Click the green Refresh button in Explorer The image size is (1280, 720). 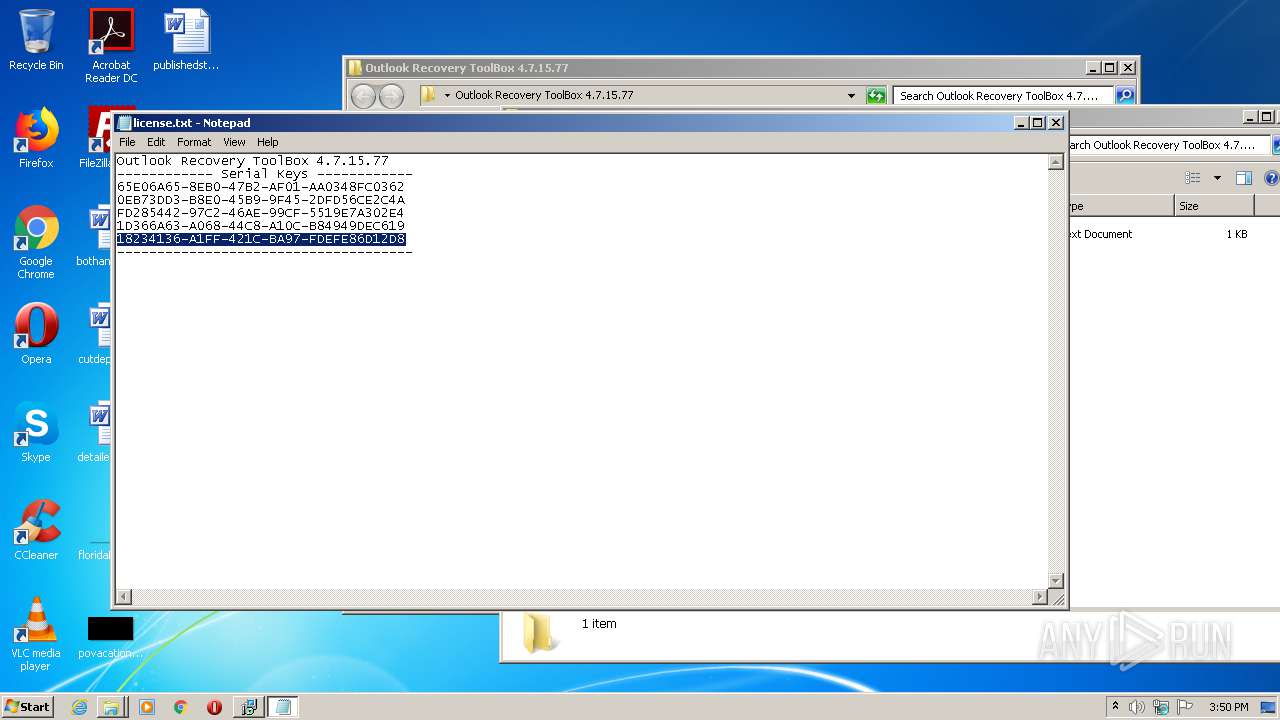coord(876,96)
